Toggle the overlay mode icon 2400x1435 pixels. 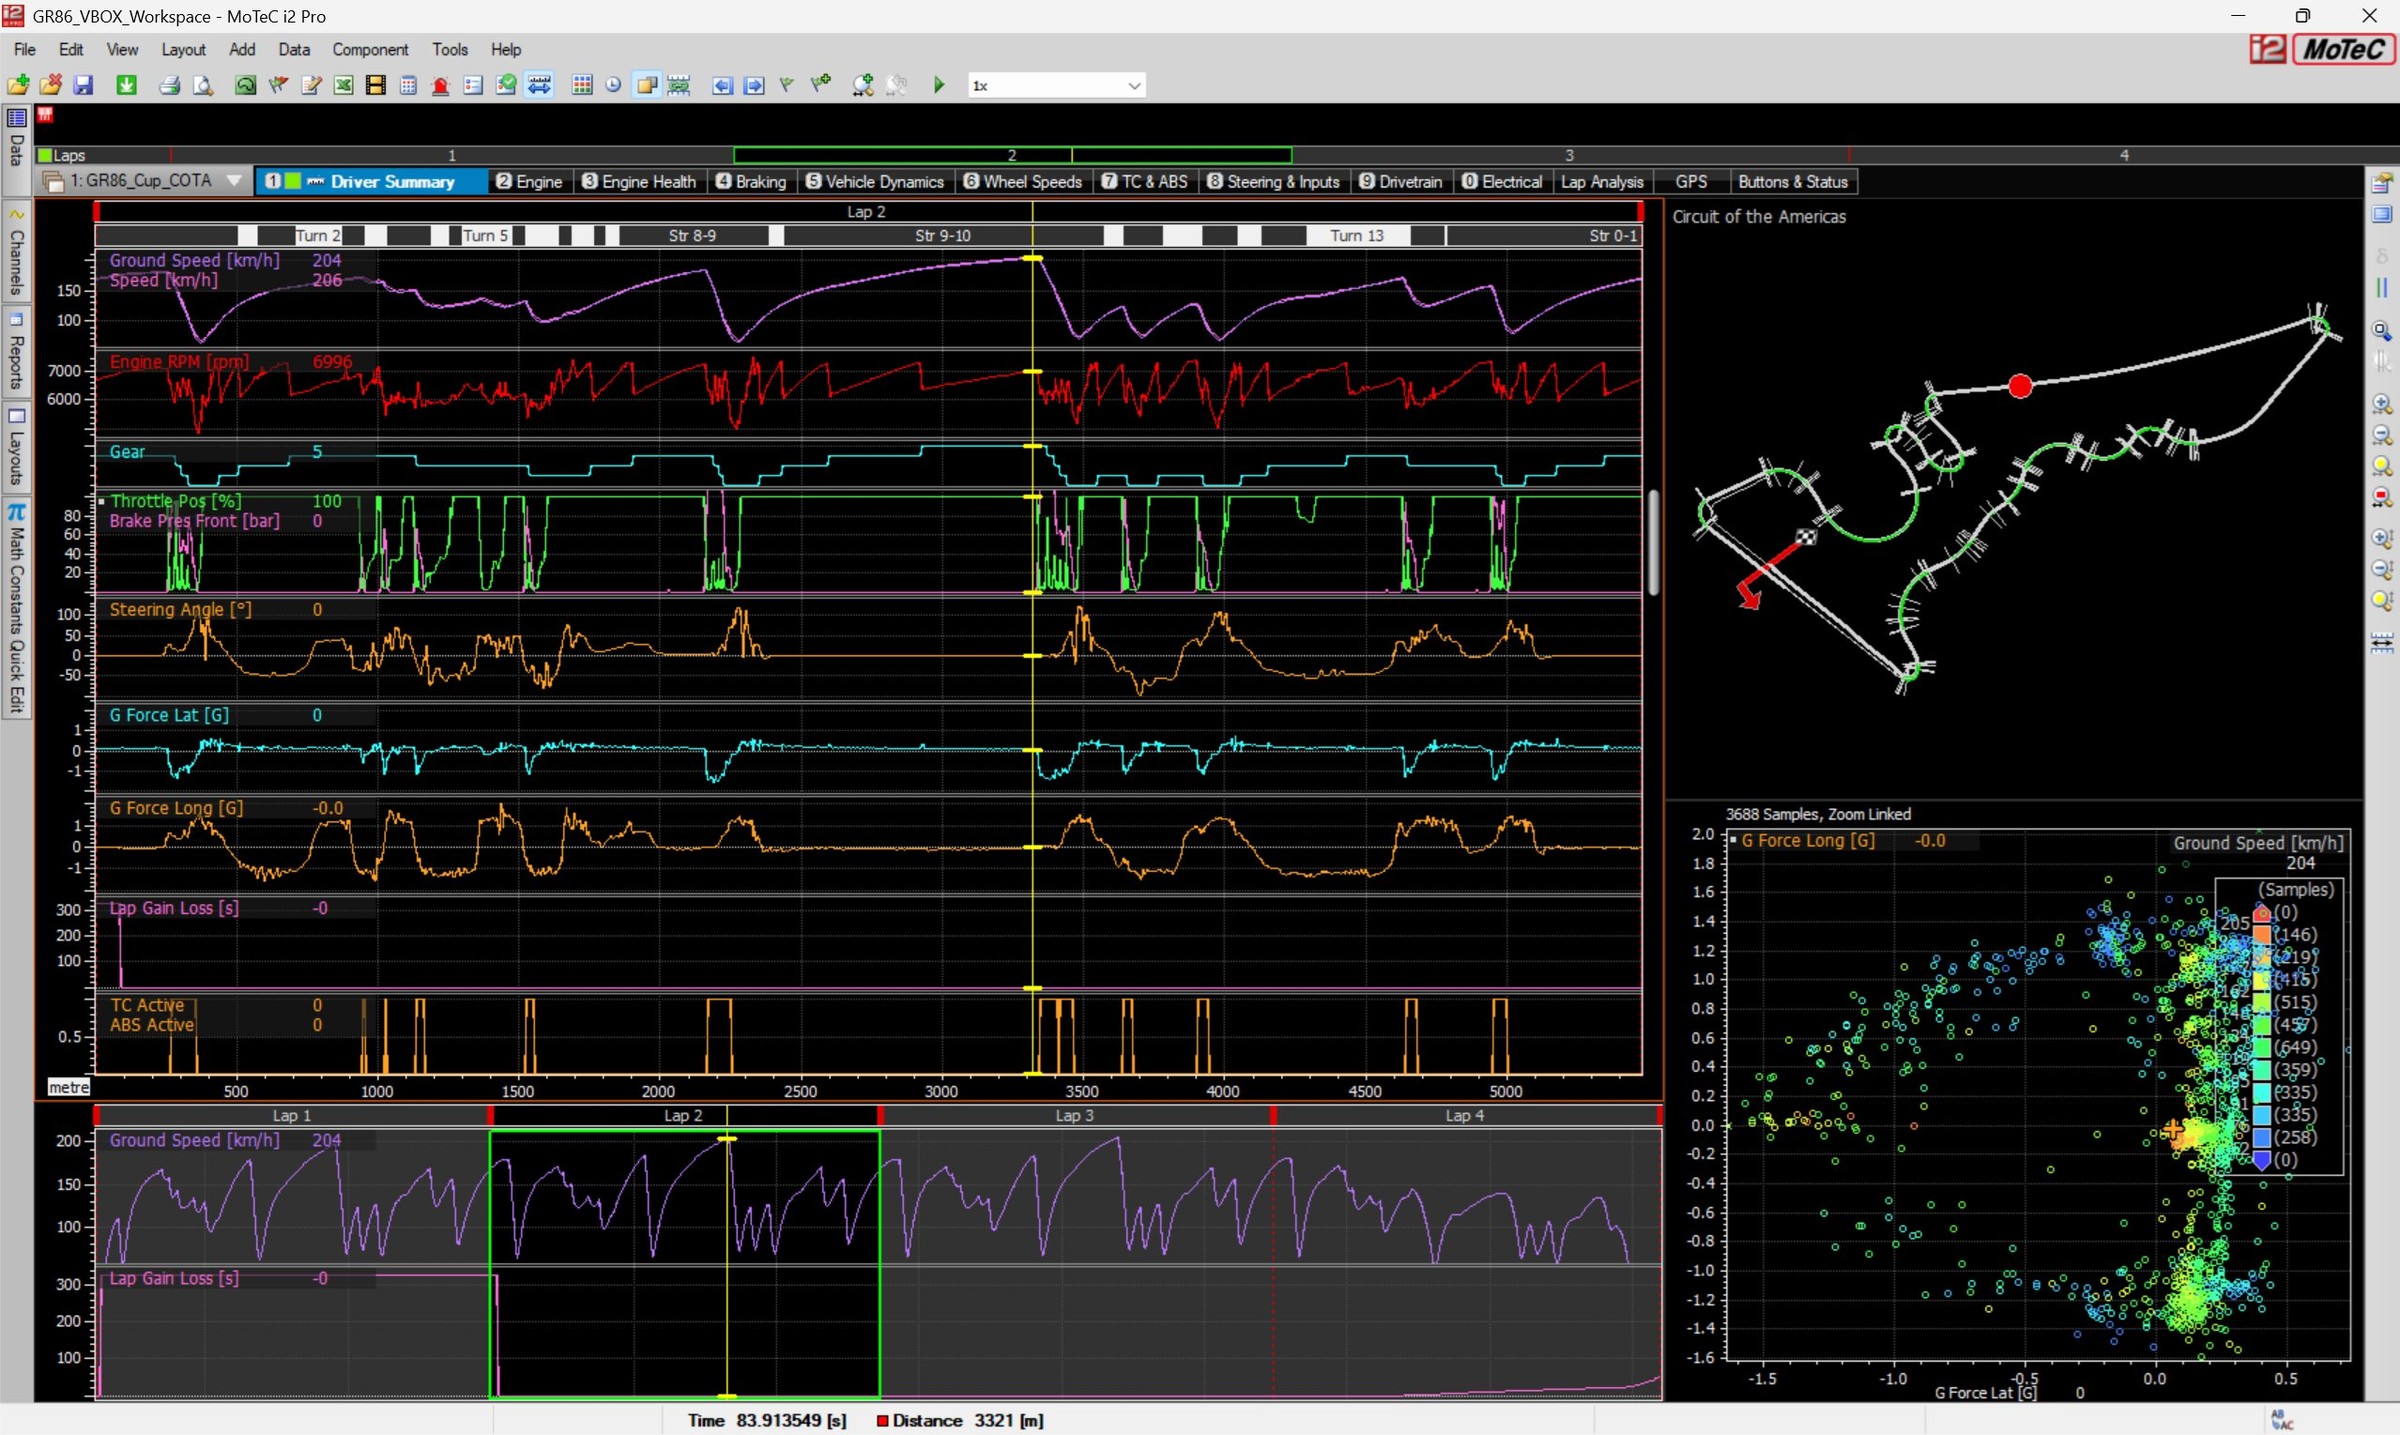click(x=647, y=86)
